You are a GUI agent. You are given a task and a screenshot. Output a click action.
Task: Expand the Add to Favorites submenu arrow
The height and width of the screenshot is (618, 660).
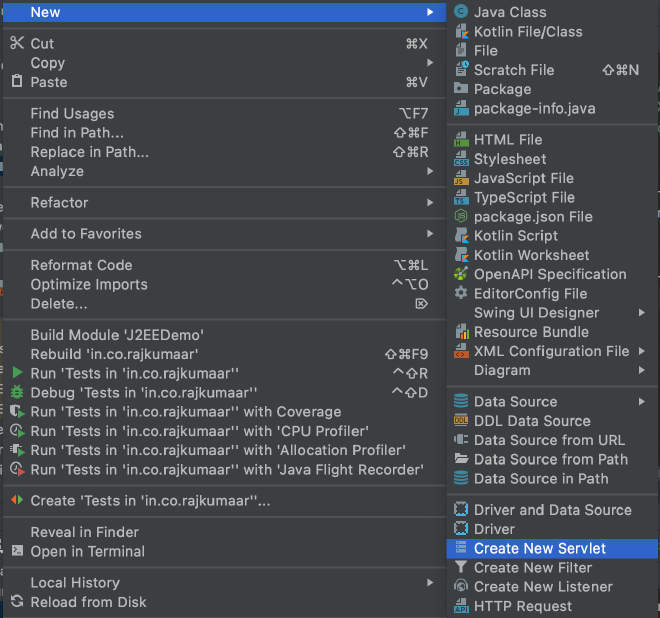point(430,233)
